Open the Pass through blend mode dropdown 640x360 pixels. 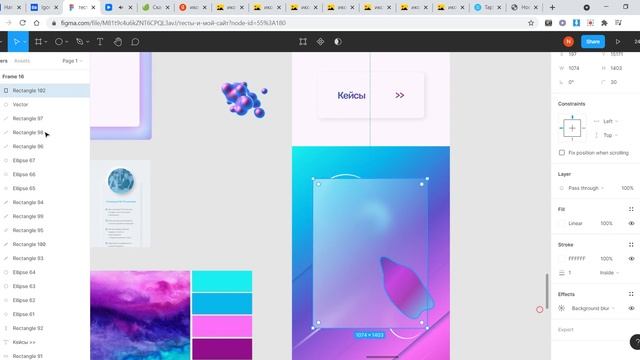[586, 188]
